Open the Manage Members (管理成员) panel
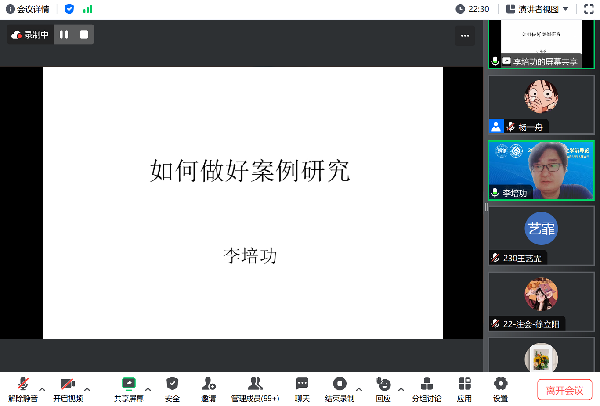Image resolution: width=600 pixels, height=406 pixels. pos(255,385)
